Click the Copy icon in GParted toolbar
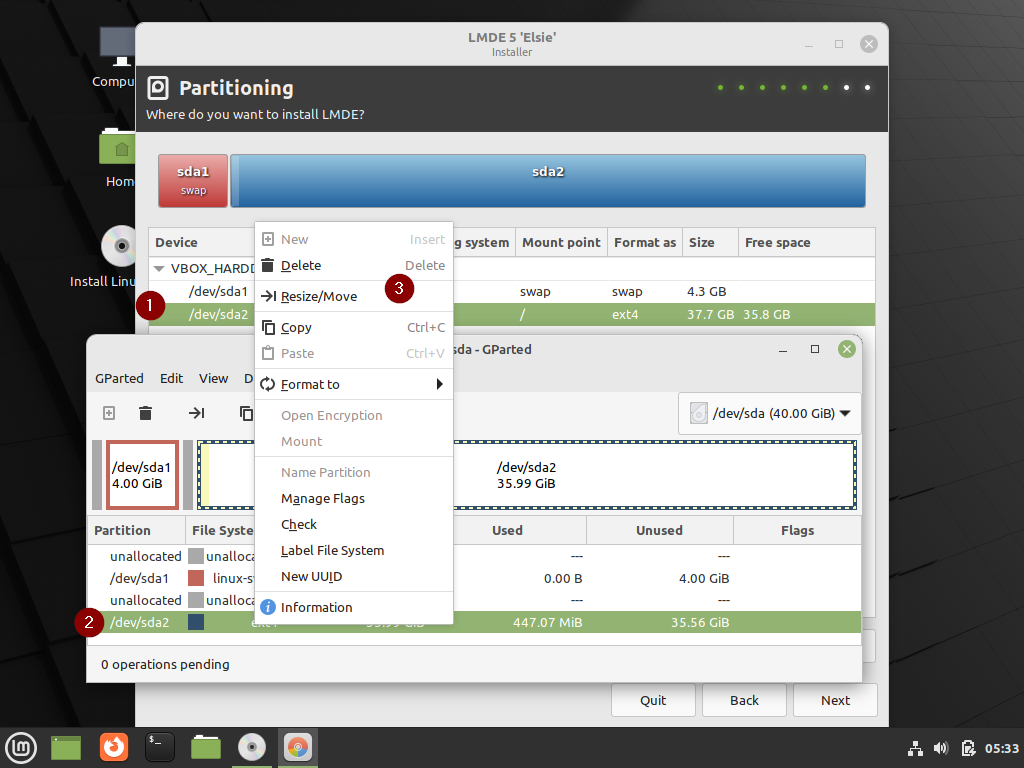Viewport: 1024px width, 768px height. pyautogui.click(x=246, y=413)
